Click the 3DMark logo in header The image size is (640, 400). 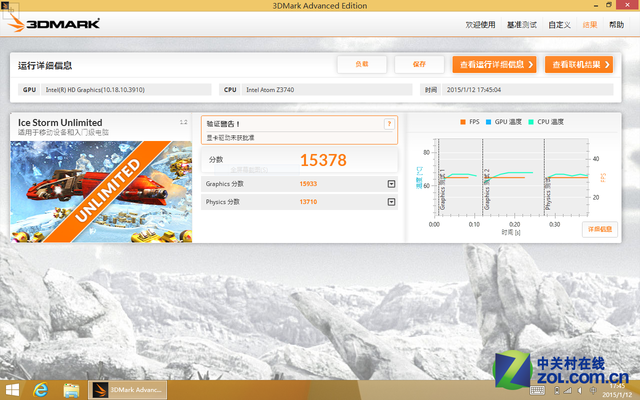(54, 24)
